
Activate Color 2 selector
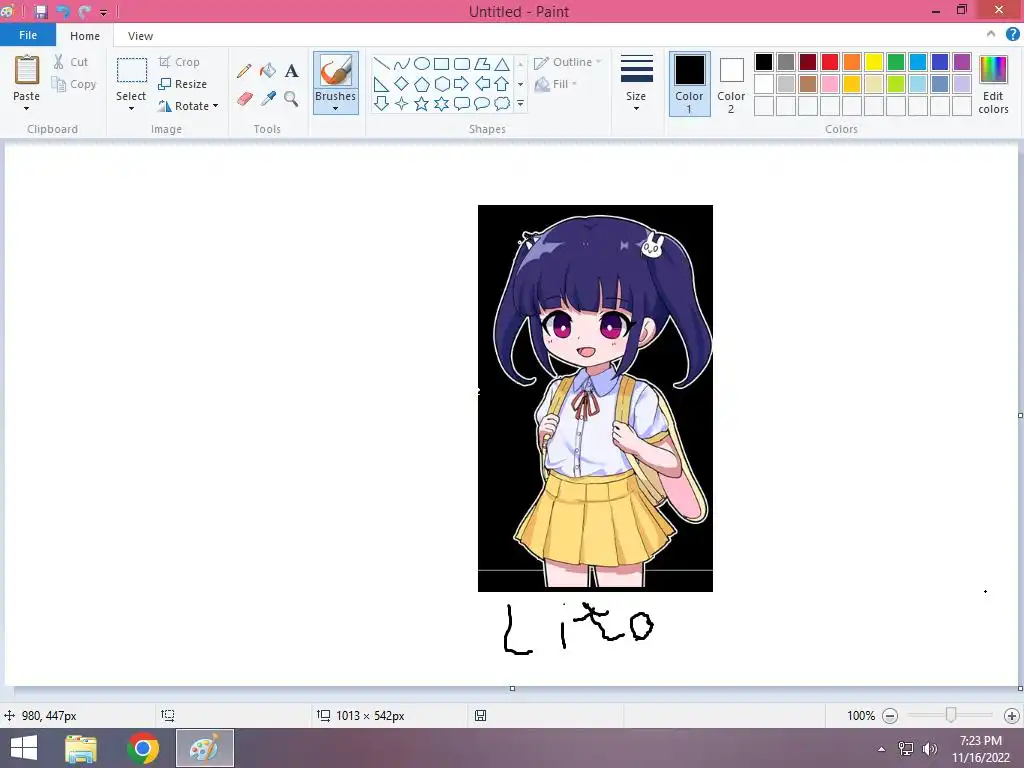coord(731,84)
